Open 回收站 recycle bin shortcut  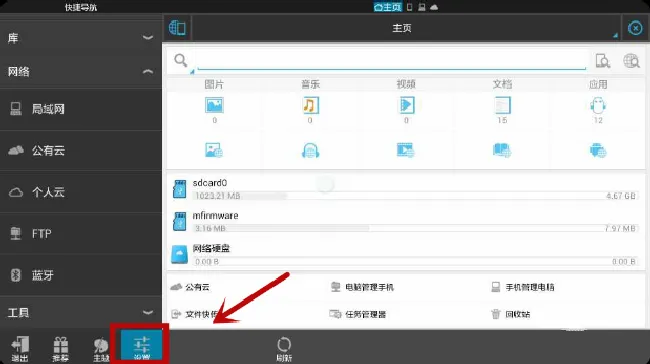(510, 314)
